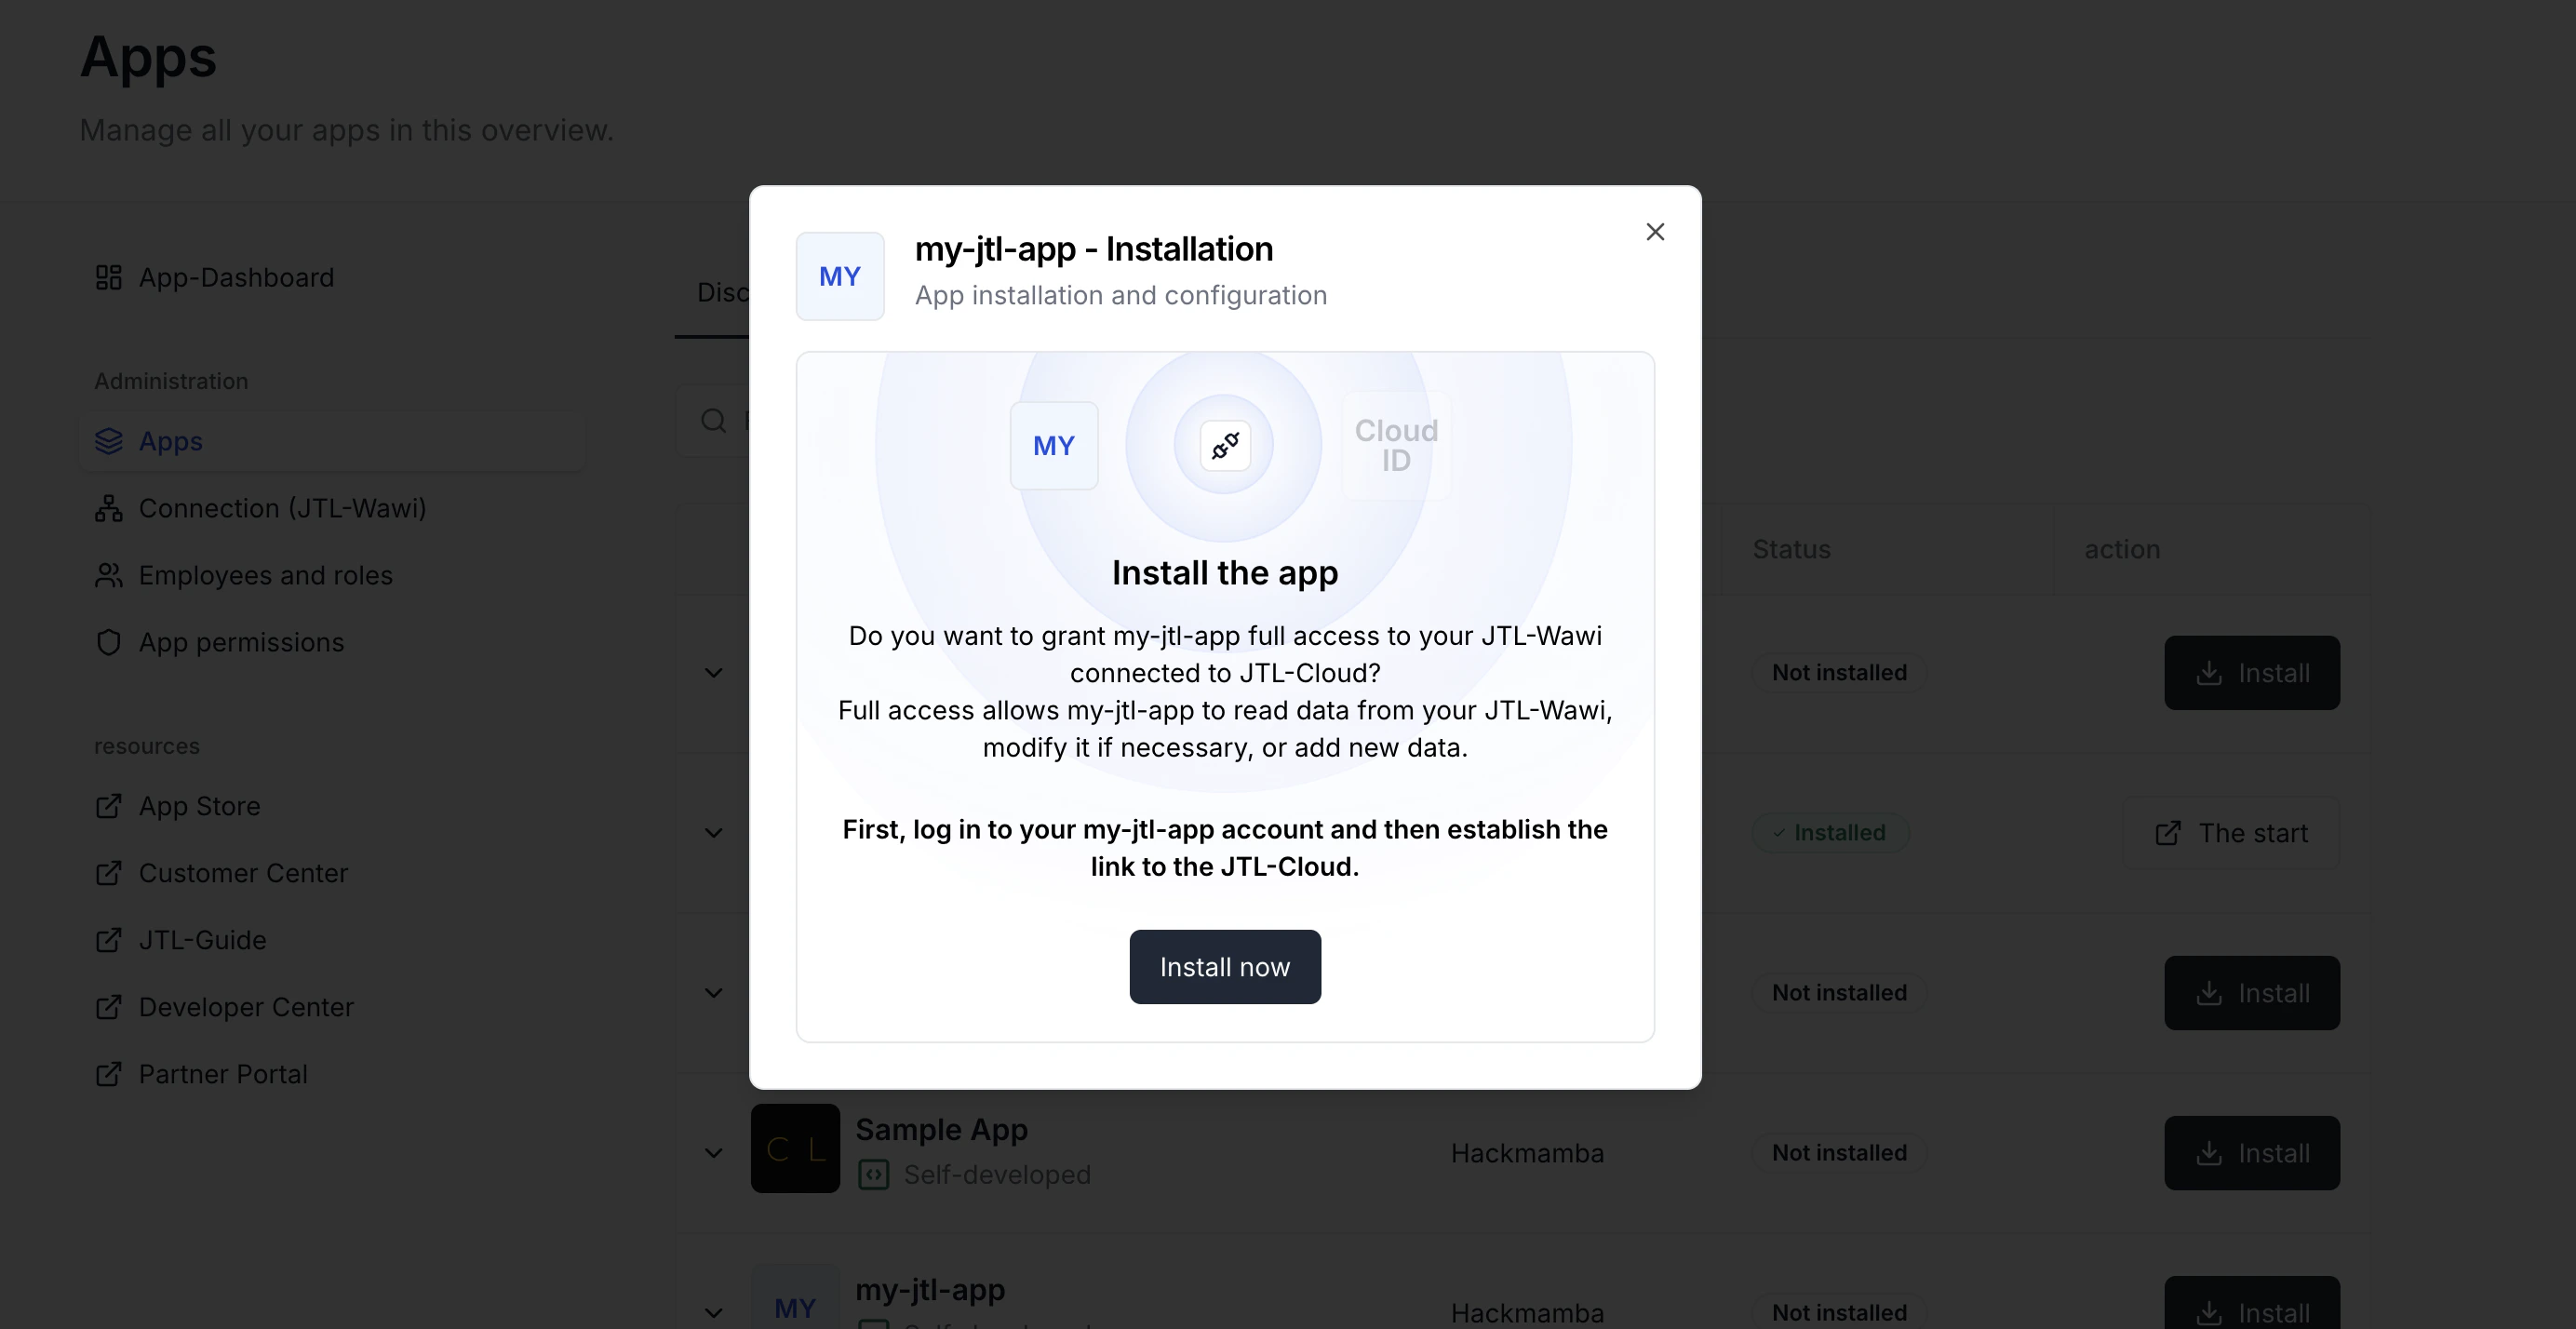Click the external link icon beside JTL-Guide

[x=110, y=940]
